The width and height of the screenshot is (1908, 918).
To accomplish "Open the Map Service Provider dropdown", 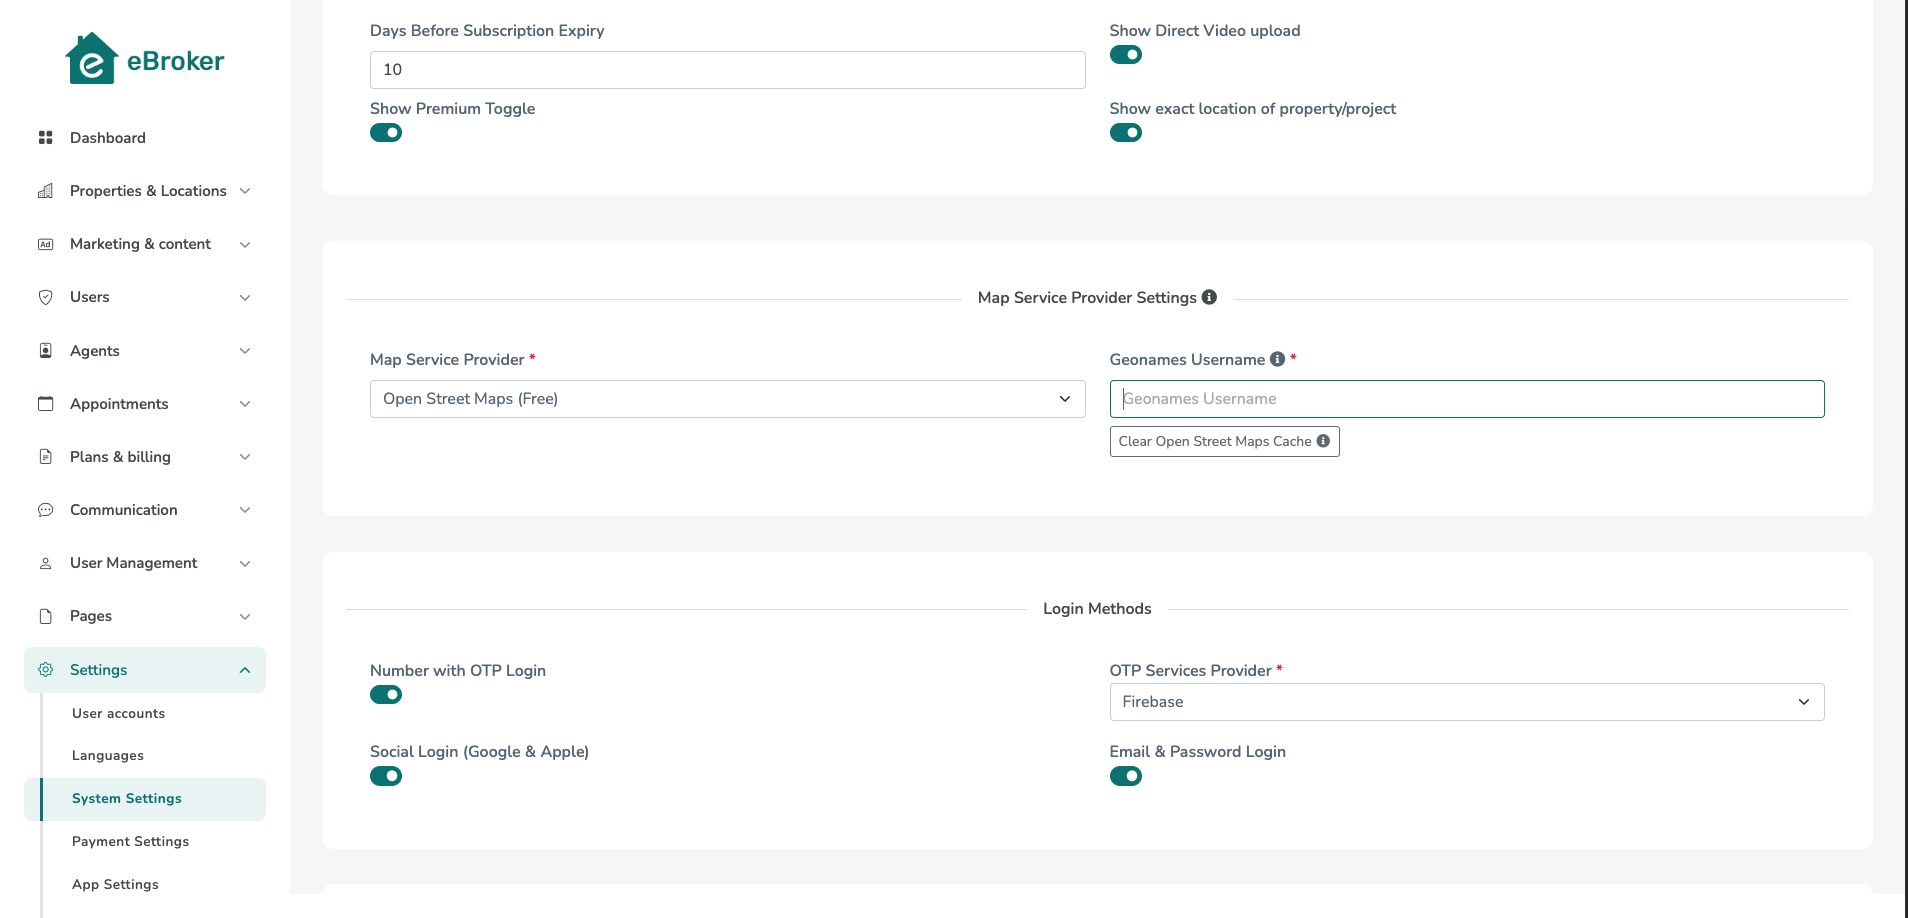I will coord(727,399).
